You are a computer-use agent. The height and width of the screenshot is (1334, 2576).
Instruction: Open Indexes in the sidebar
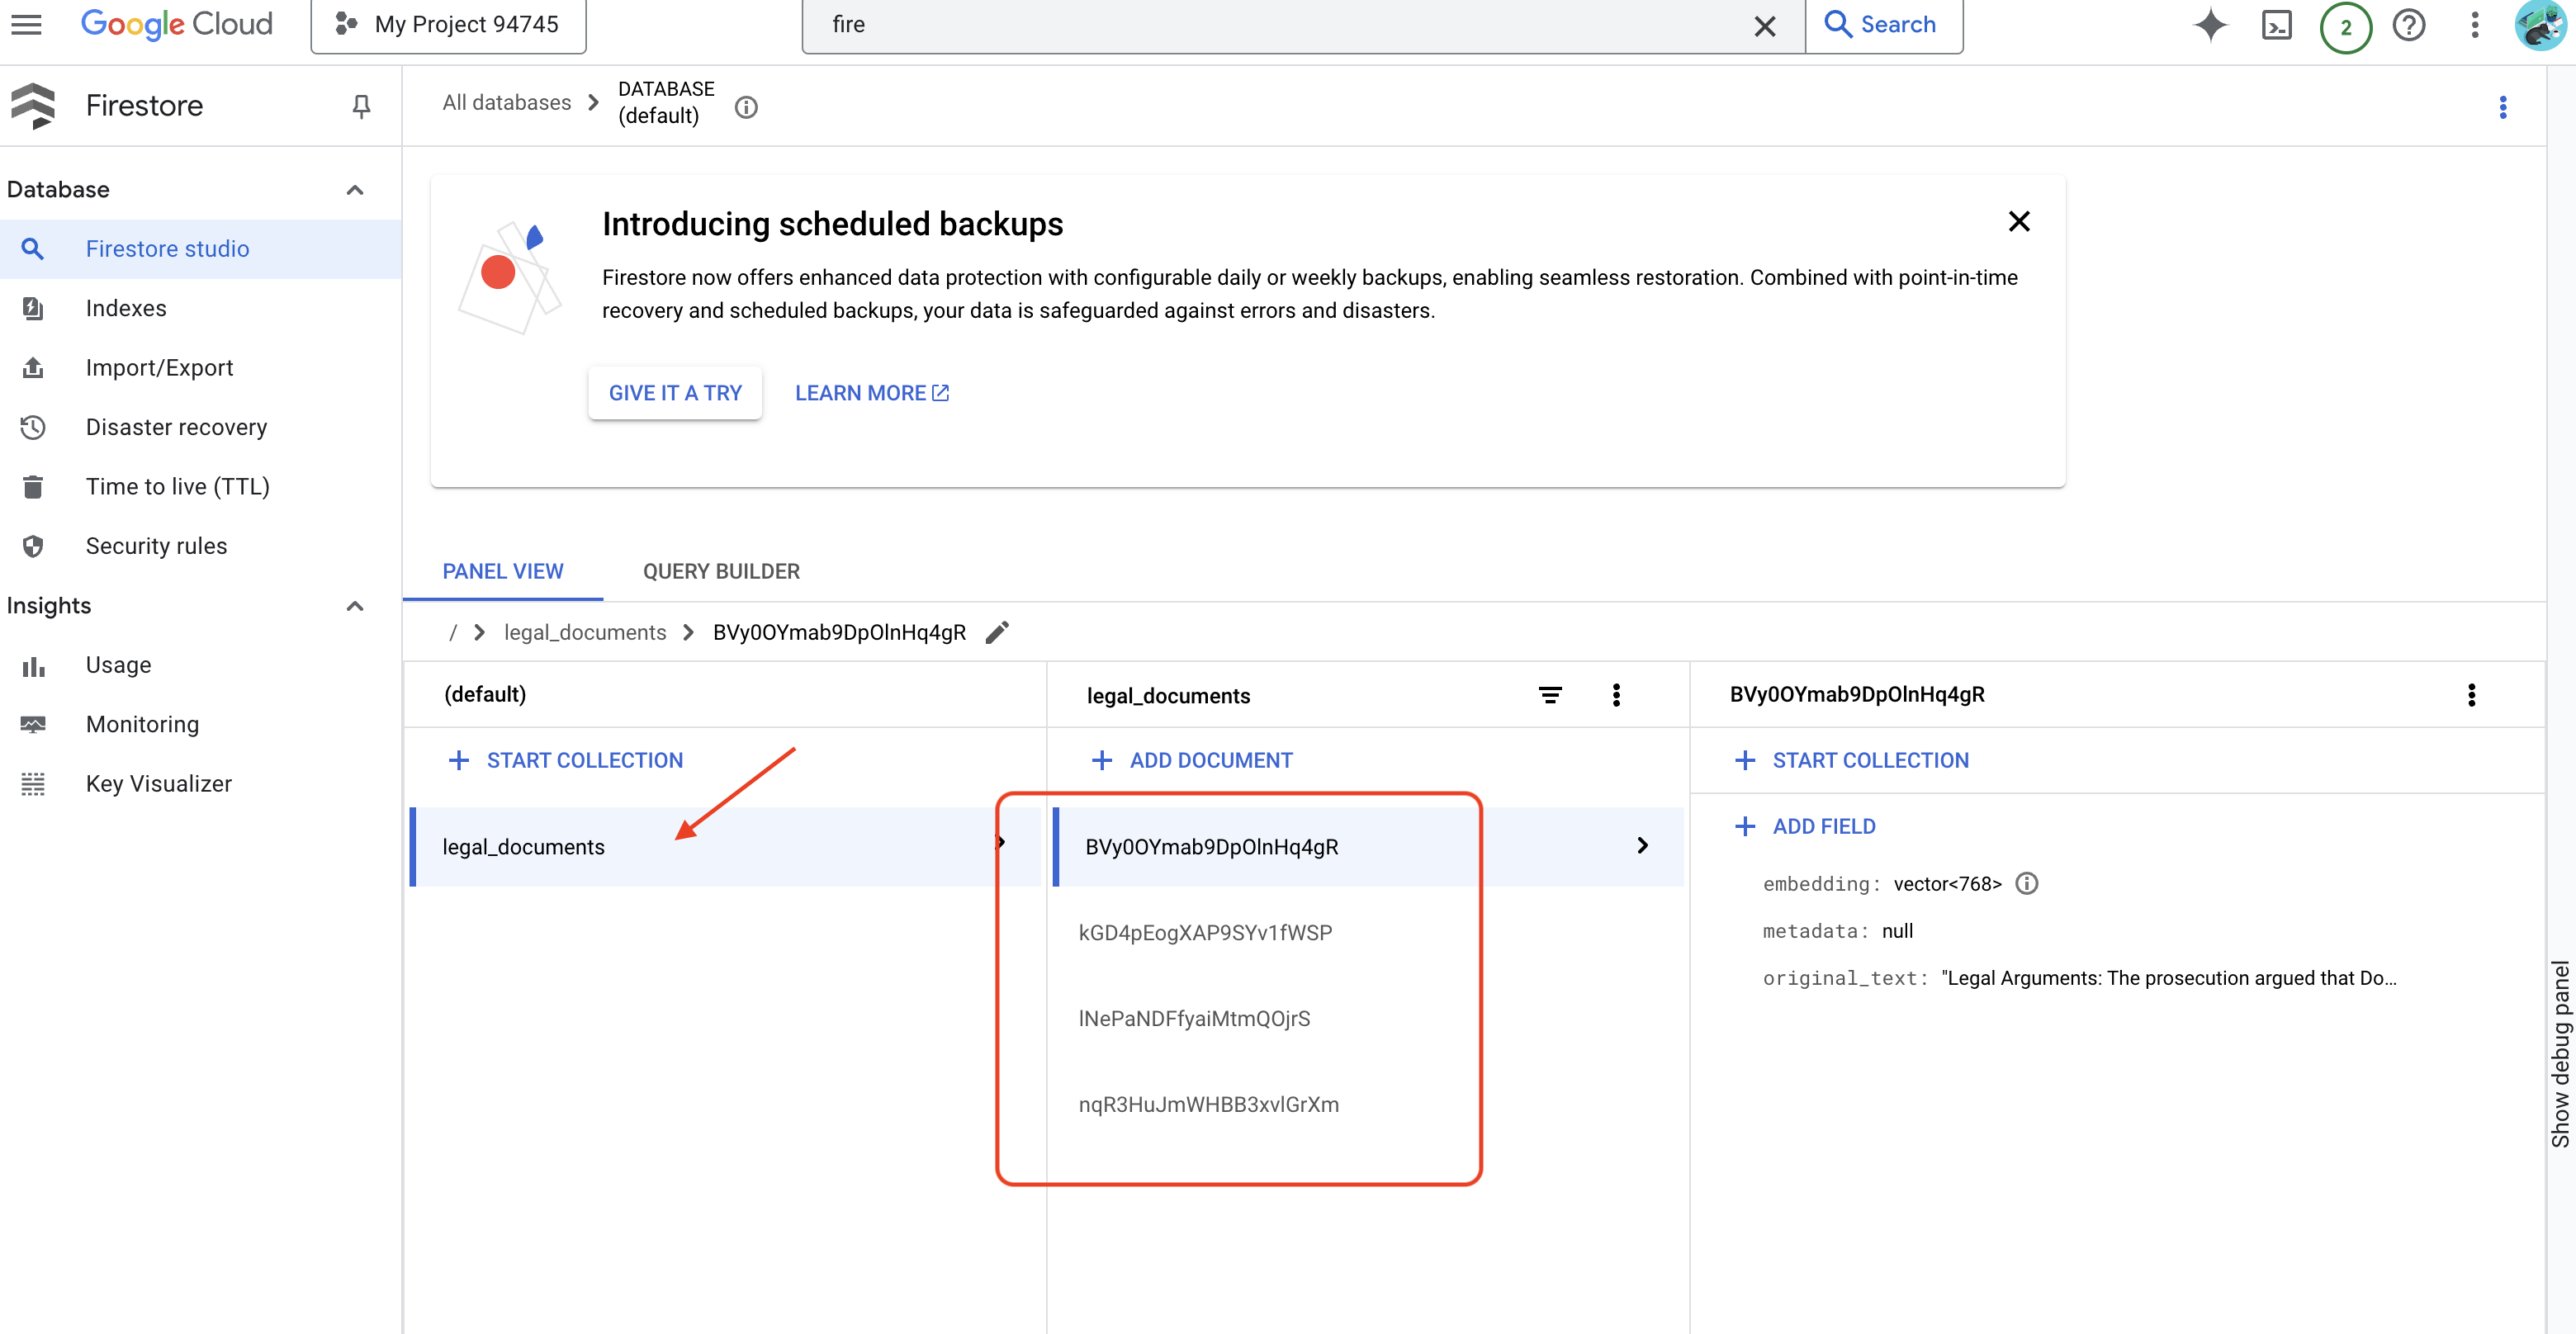(126, 308)
